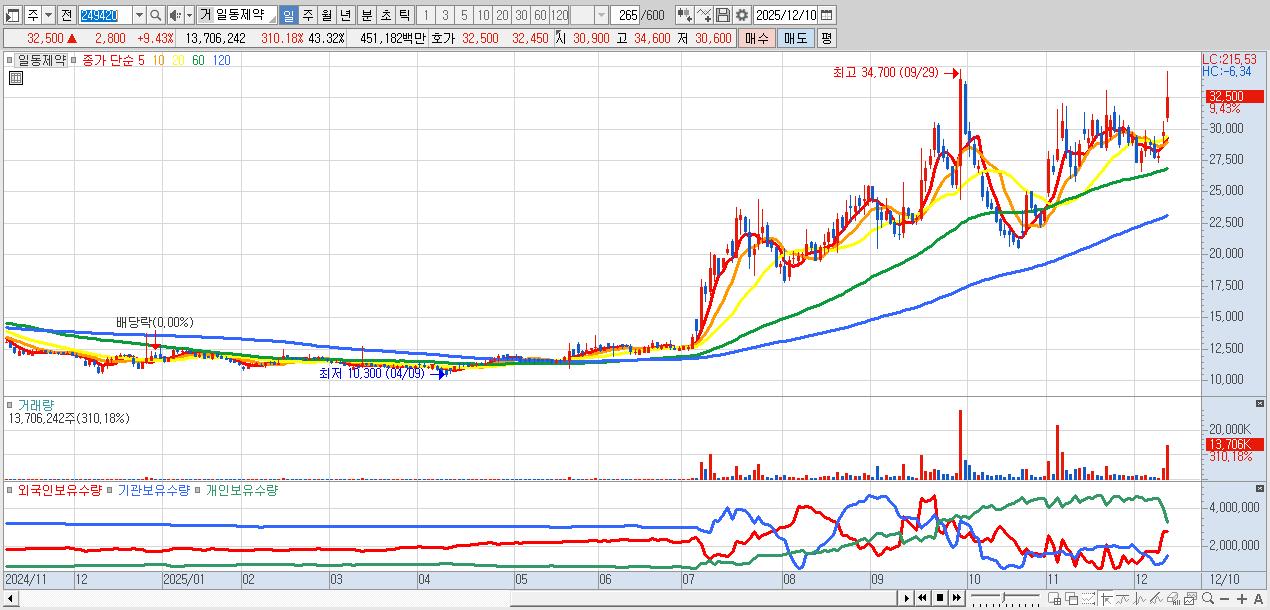The width and height of the screenshot is (1270, 610).
Task: Click the 호가 quote label in info bar
Action: pyautogui.click(x=444, y=38)
